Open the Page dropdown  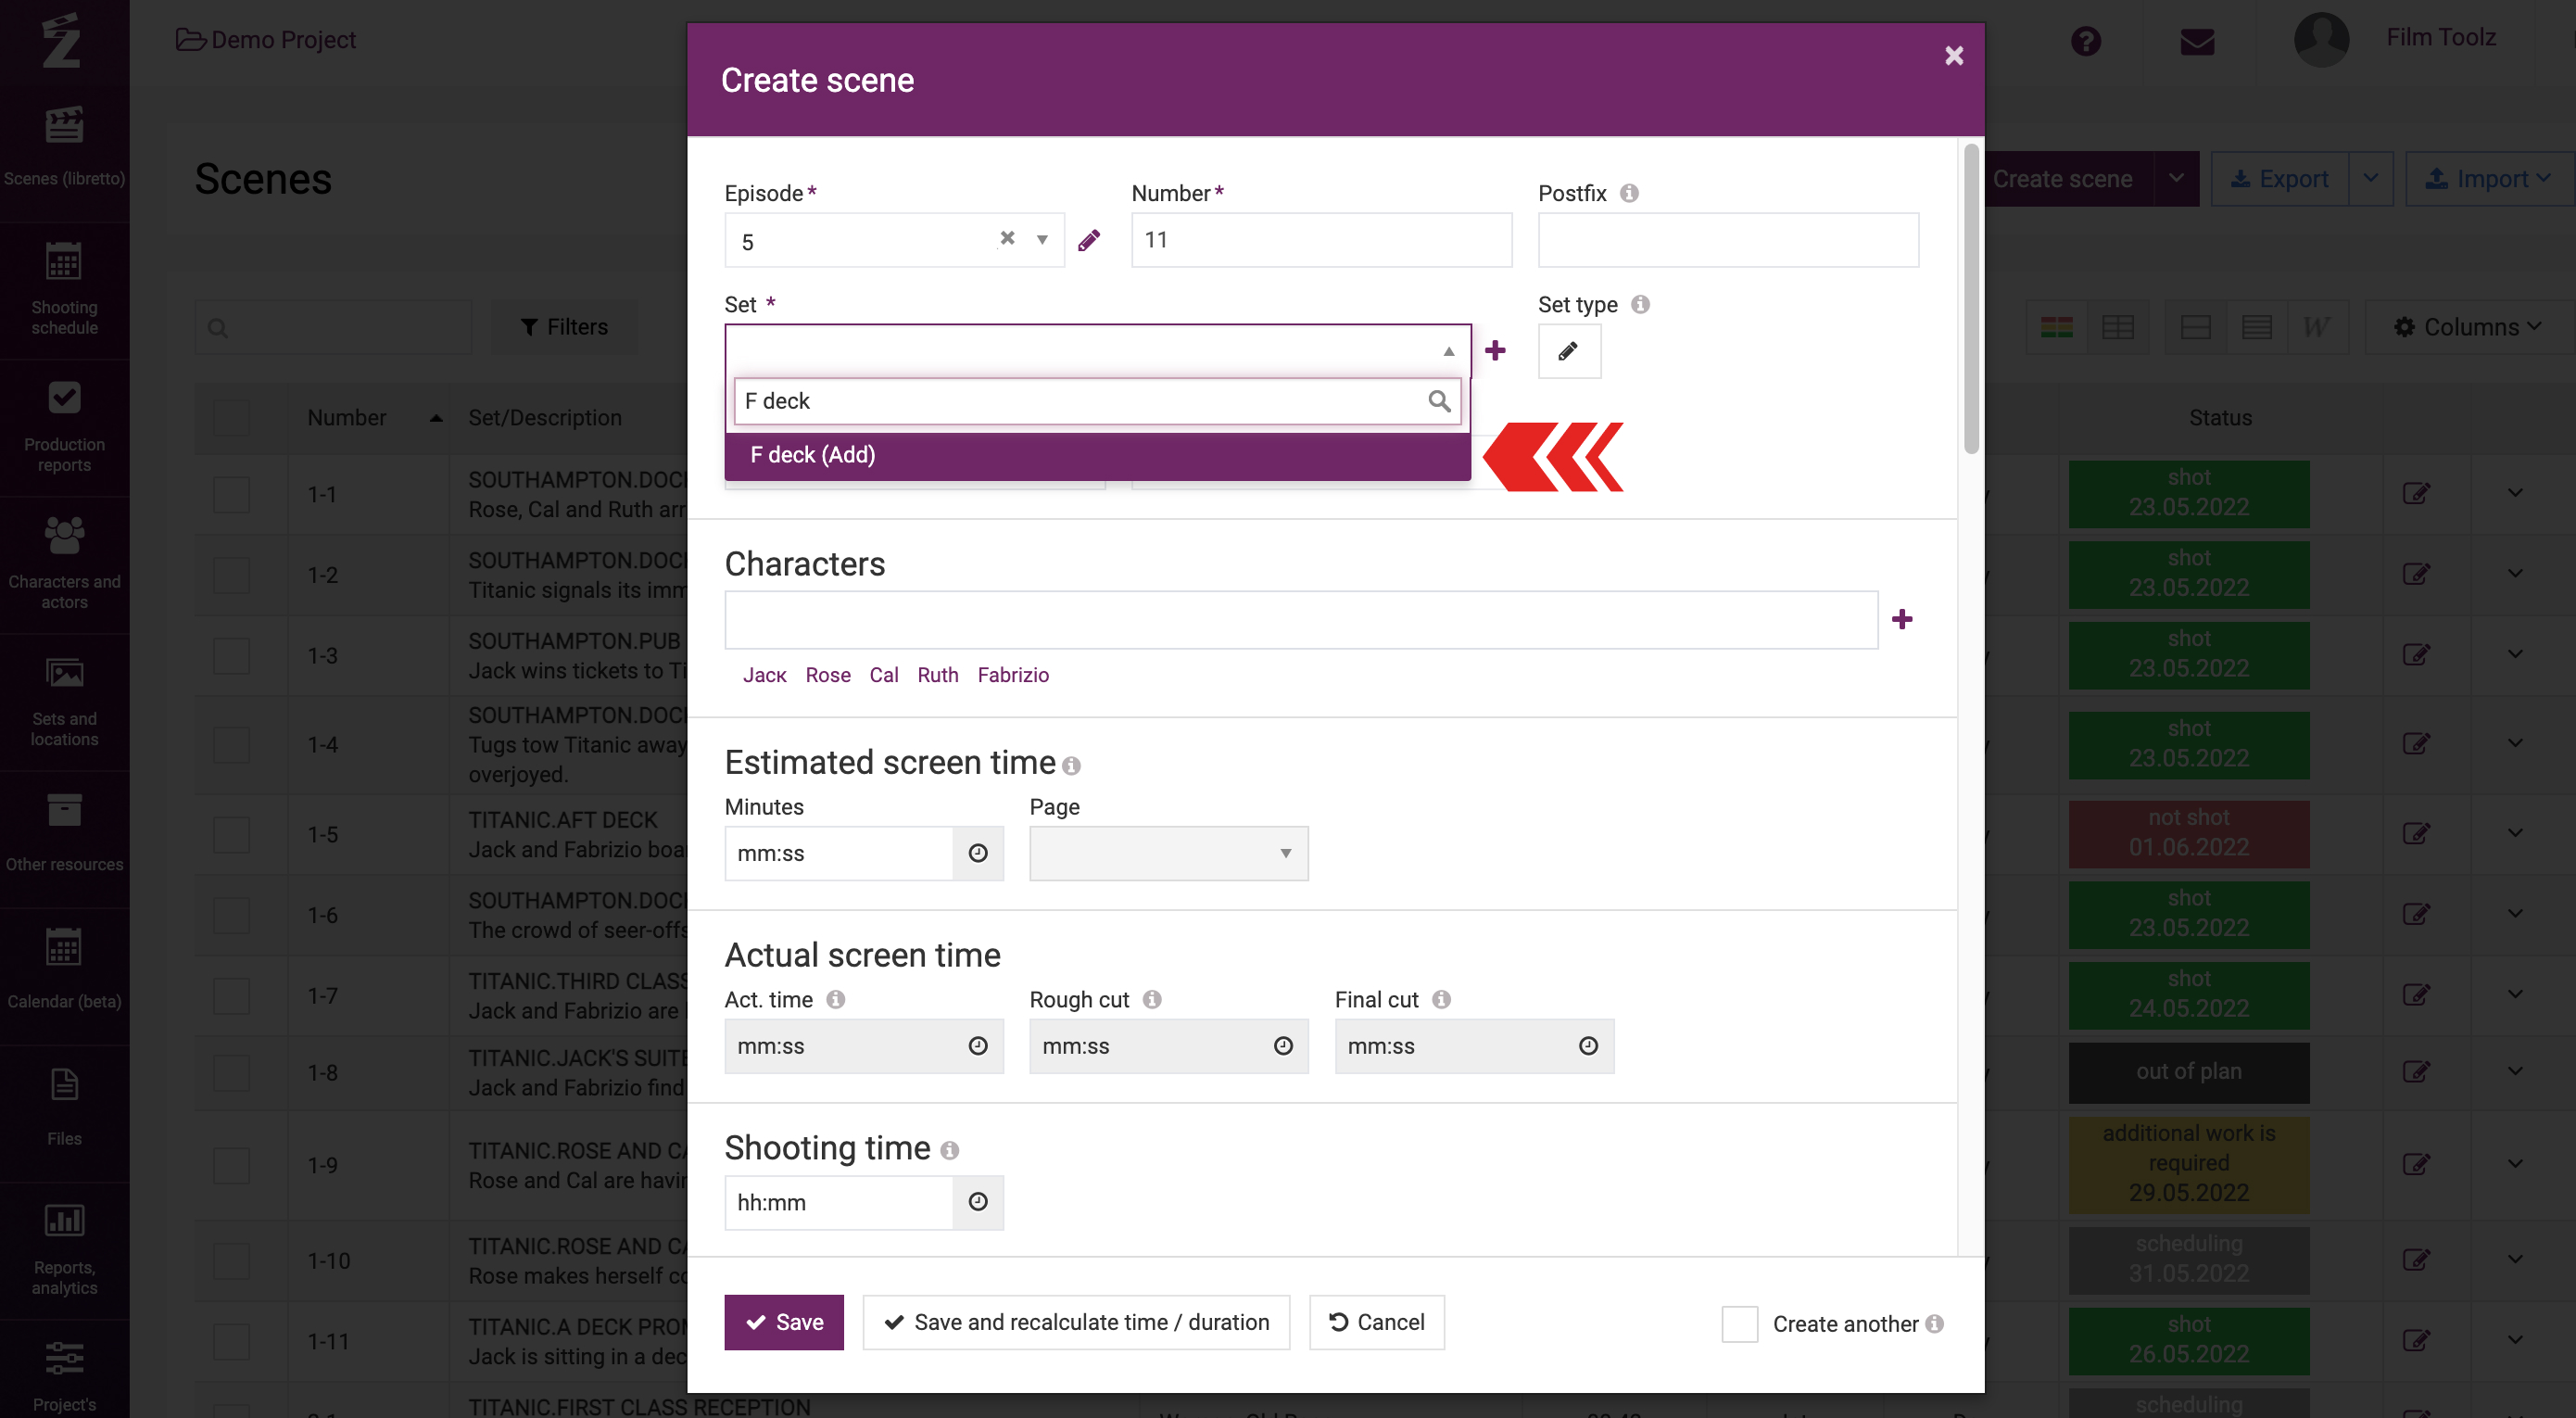(x=1169, y=853)
